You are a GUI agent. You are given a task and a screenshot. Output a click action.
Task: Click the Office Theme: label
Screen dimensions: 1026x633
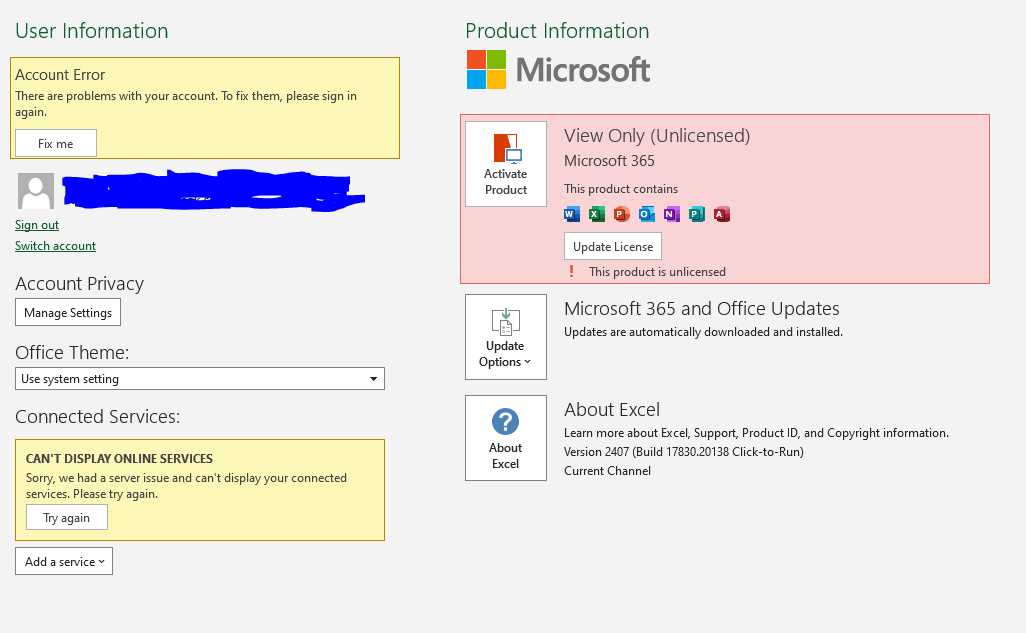[72, 352]
